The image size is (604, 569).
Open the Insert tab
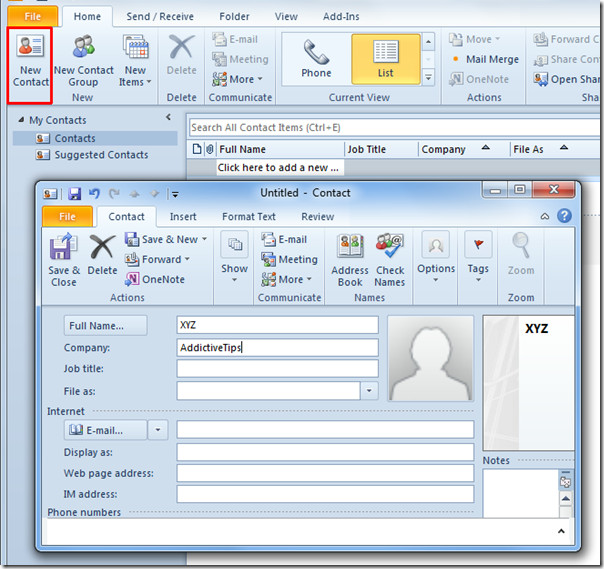pos(183,217)
